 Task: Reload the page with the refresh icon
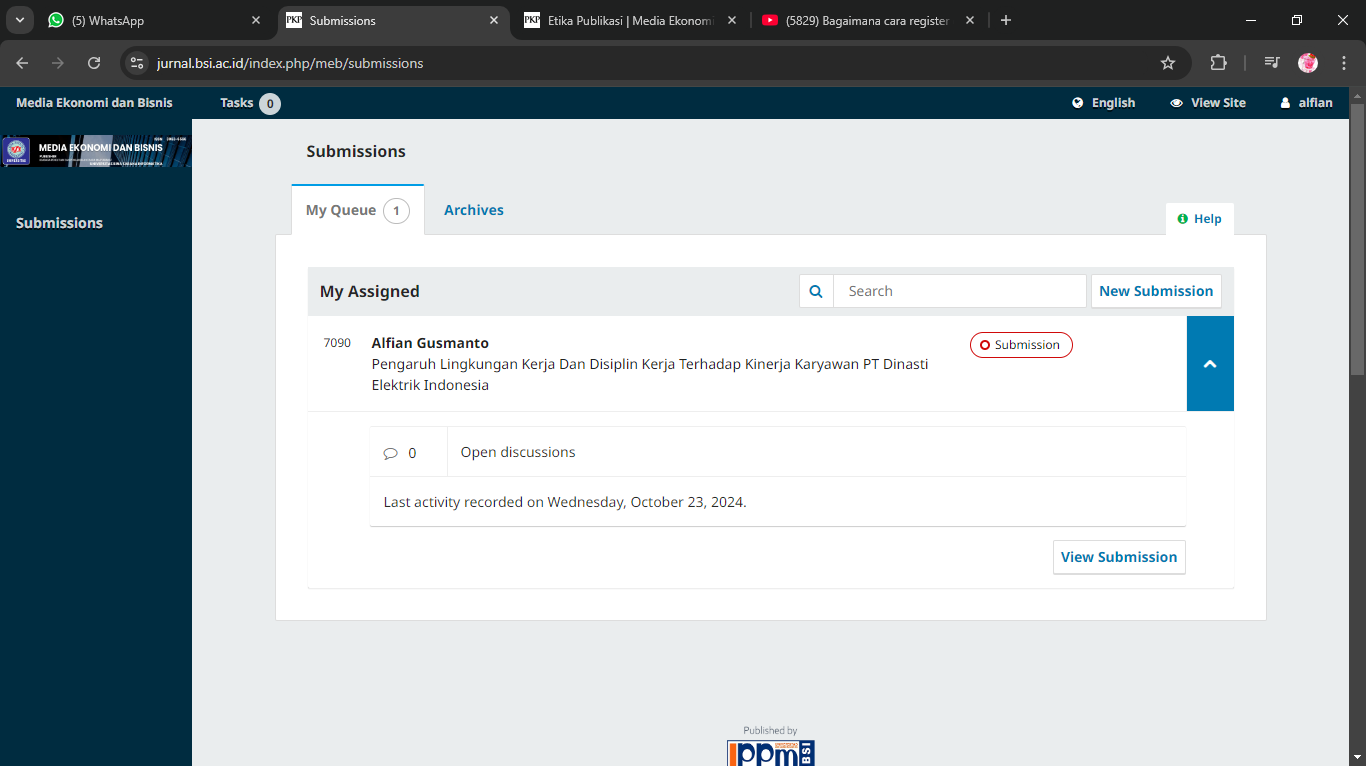coord(94,63)
